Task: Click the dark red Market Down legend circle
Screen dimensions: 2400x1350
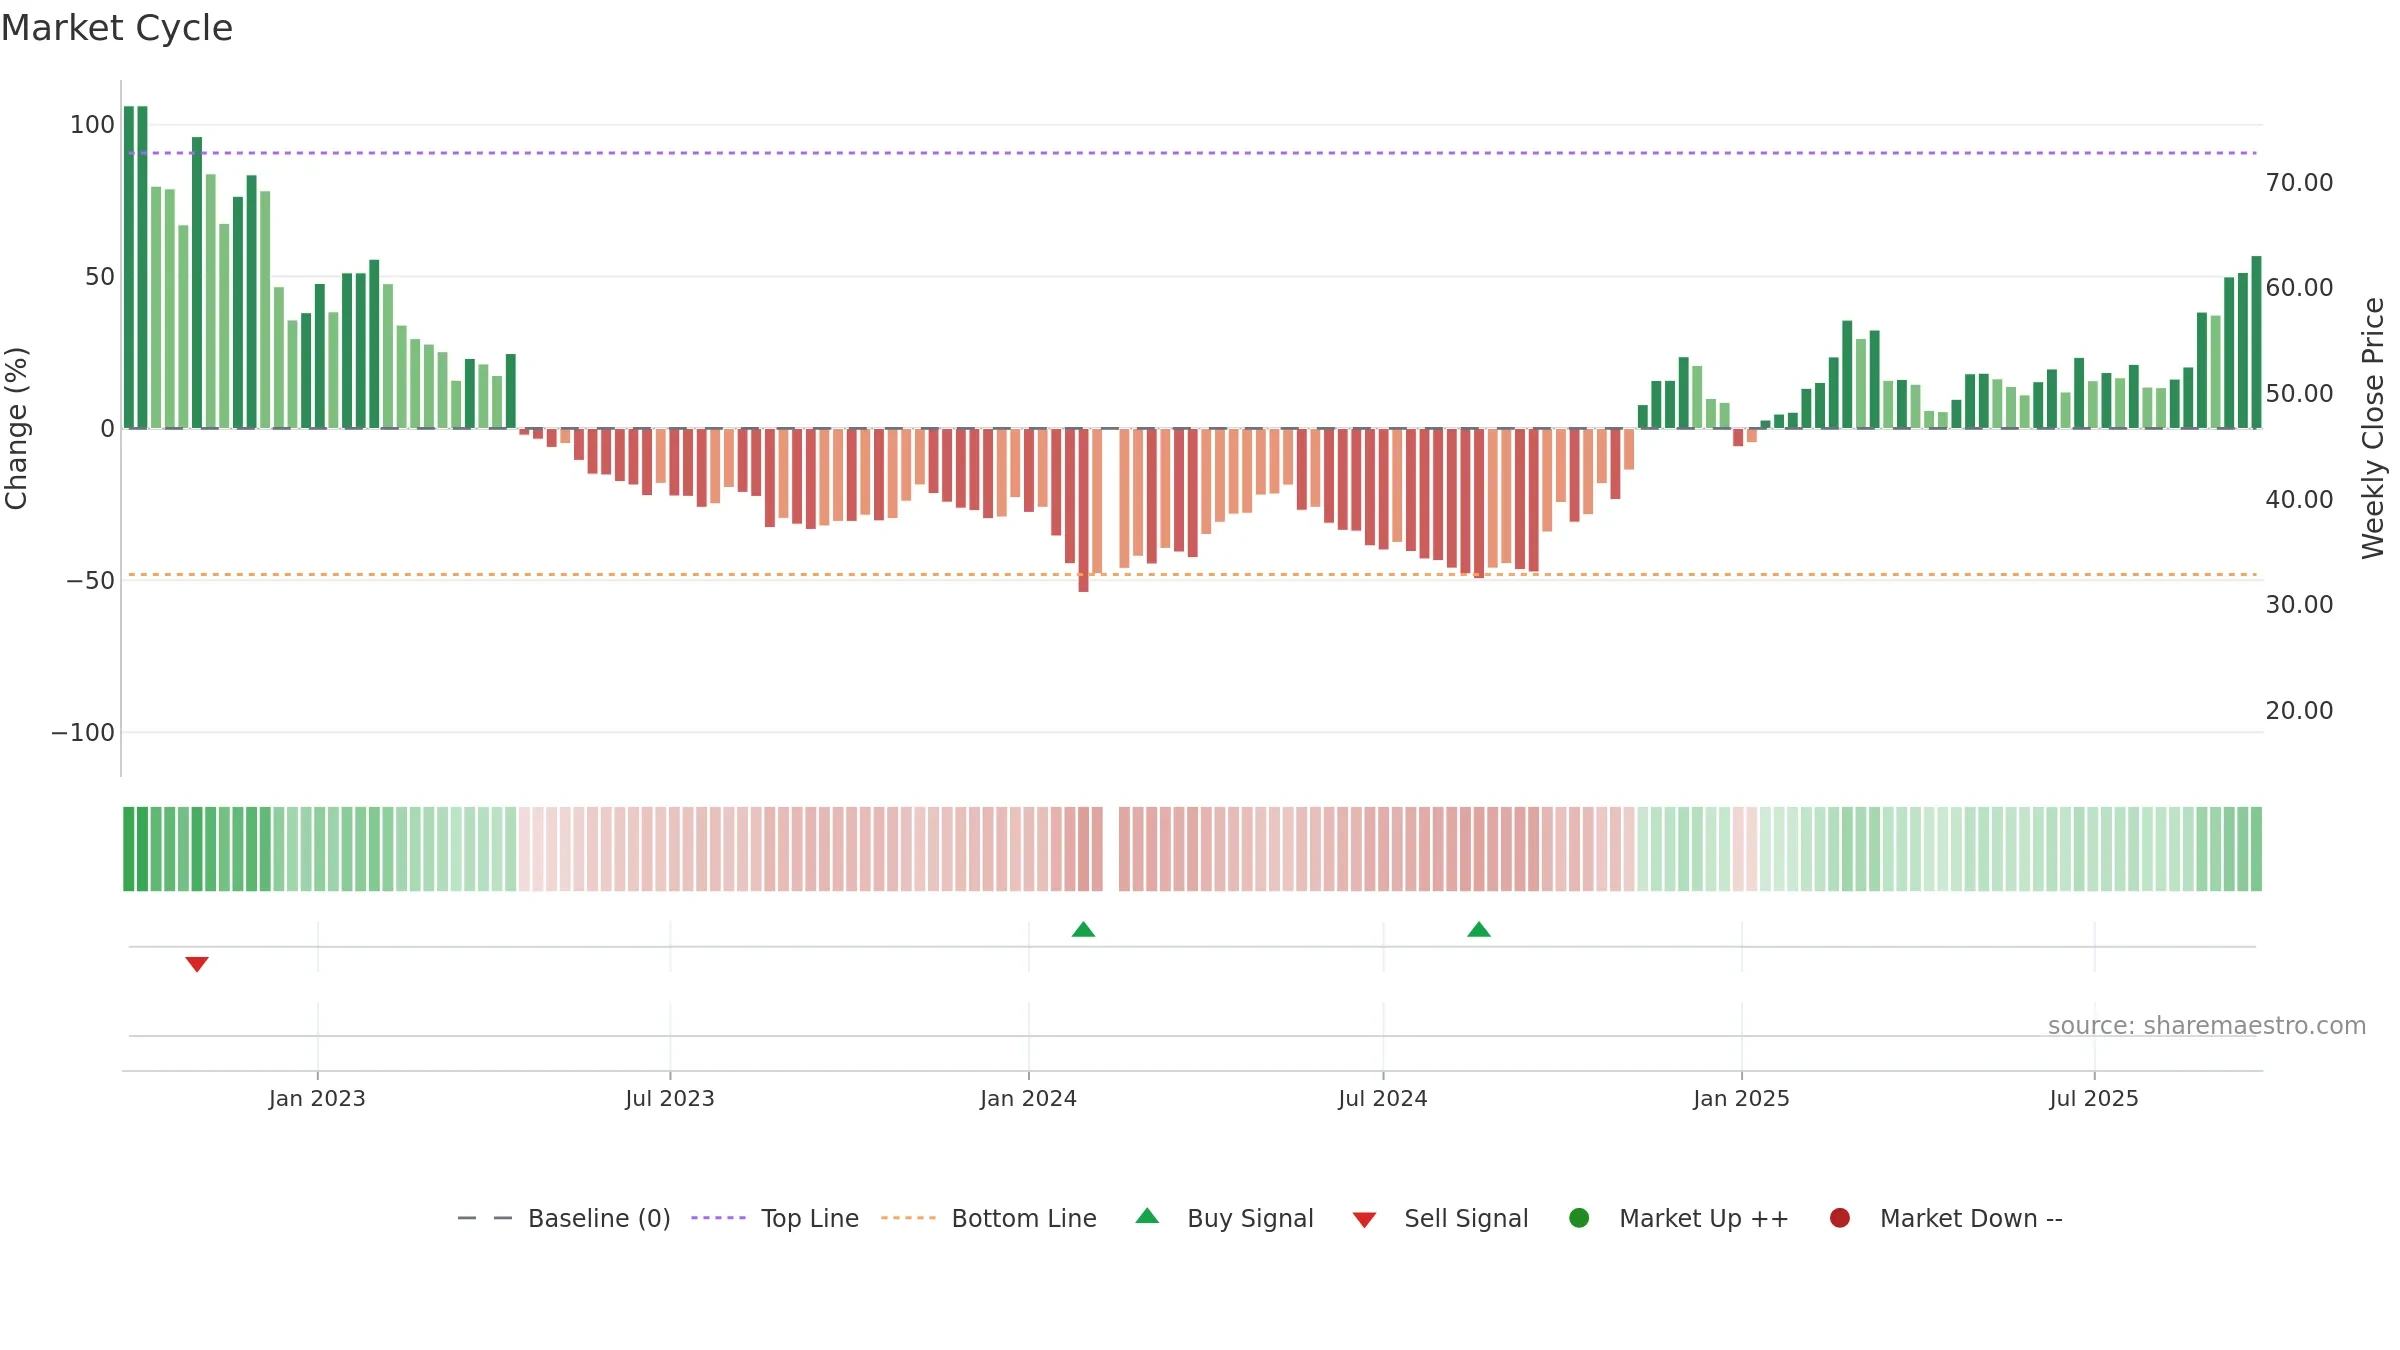Action: pos(1840,1218)
